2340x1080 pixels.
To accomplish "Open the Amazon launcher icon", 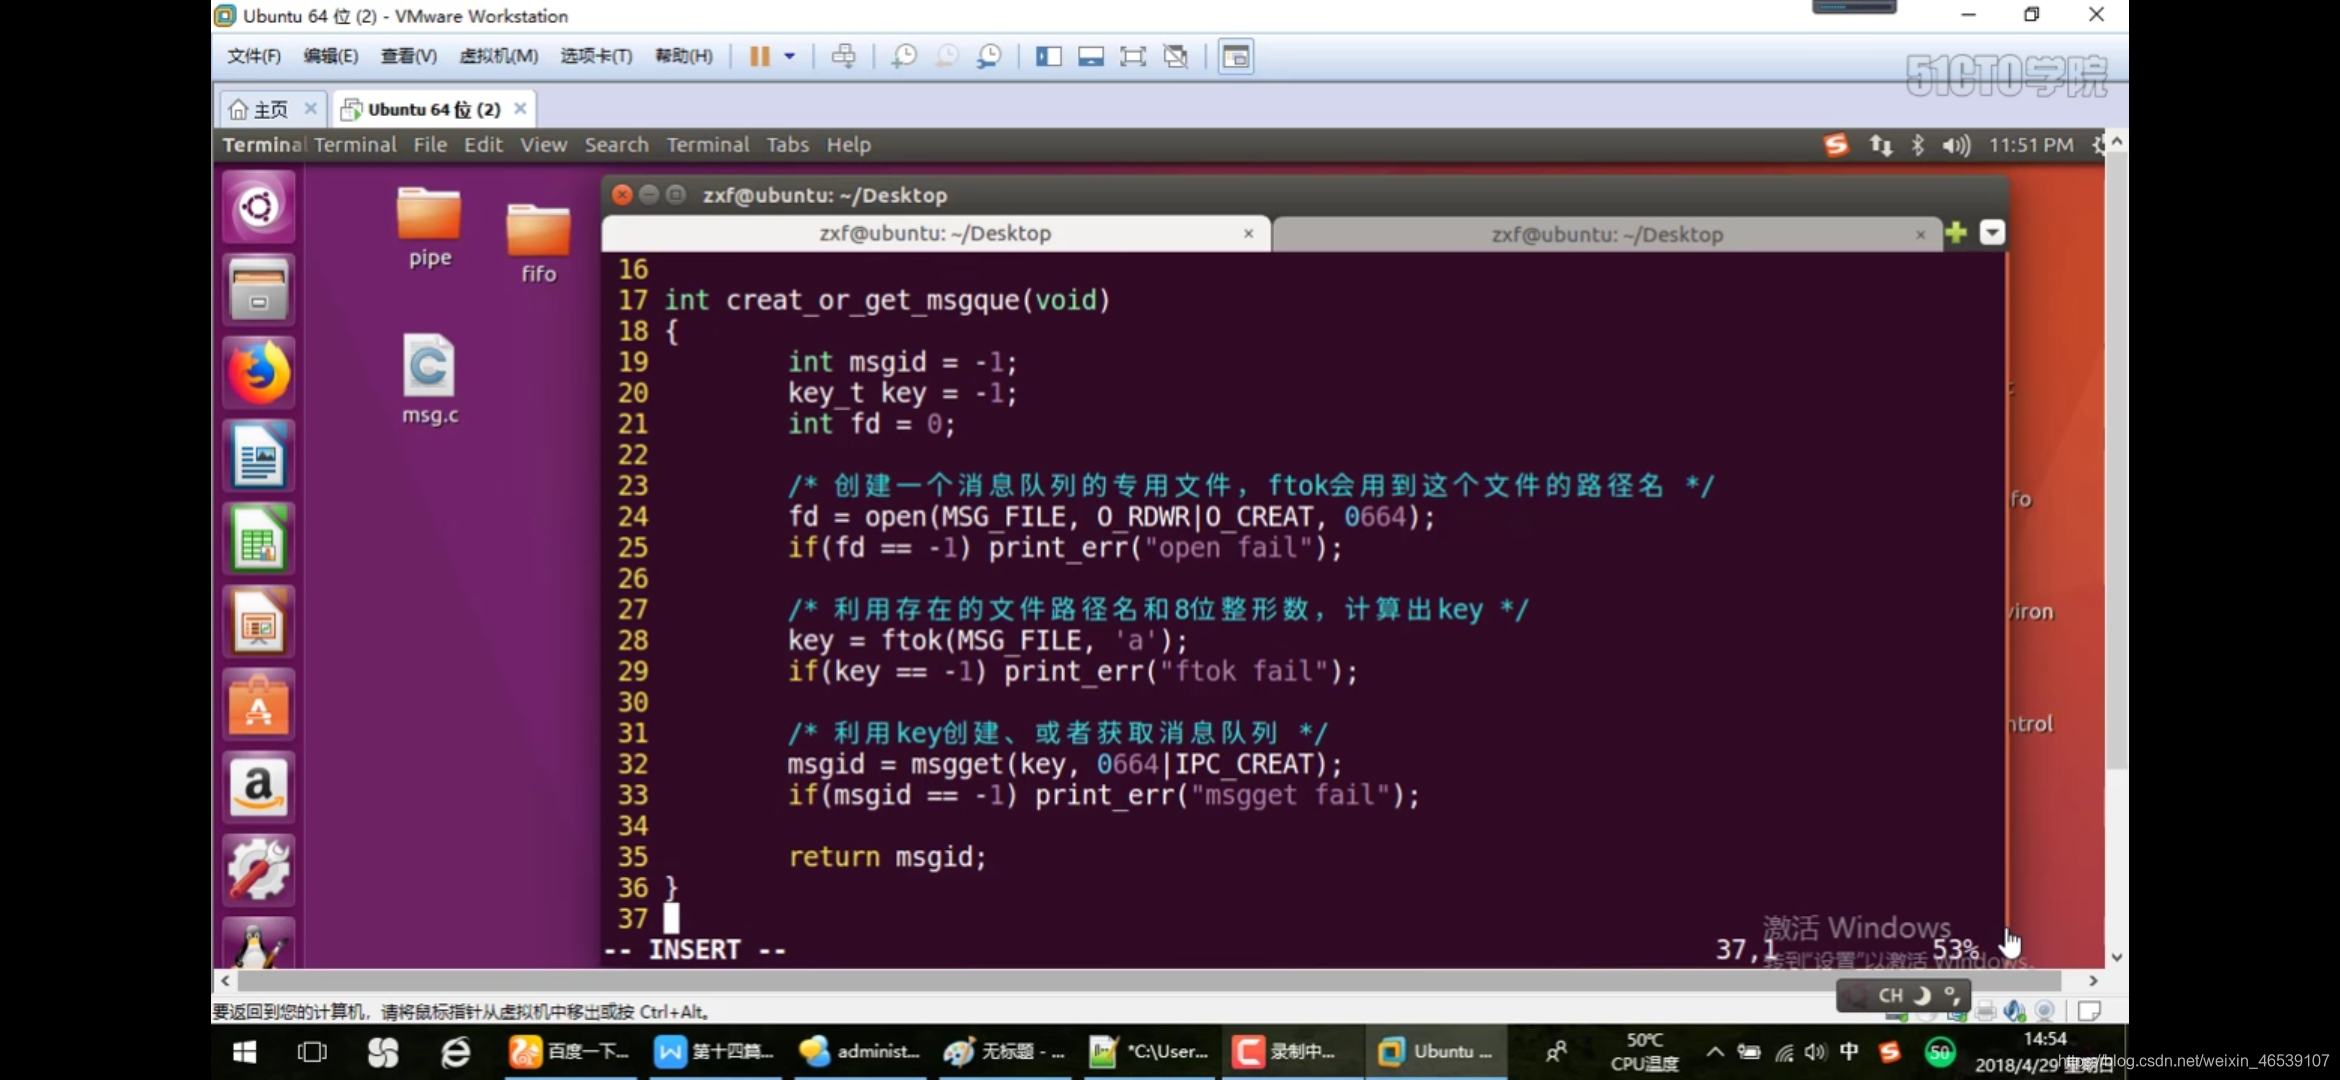I will tap(258, 787).
